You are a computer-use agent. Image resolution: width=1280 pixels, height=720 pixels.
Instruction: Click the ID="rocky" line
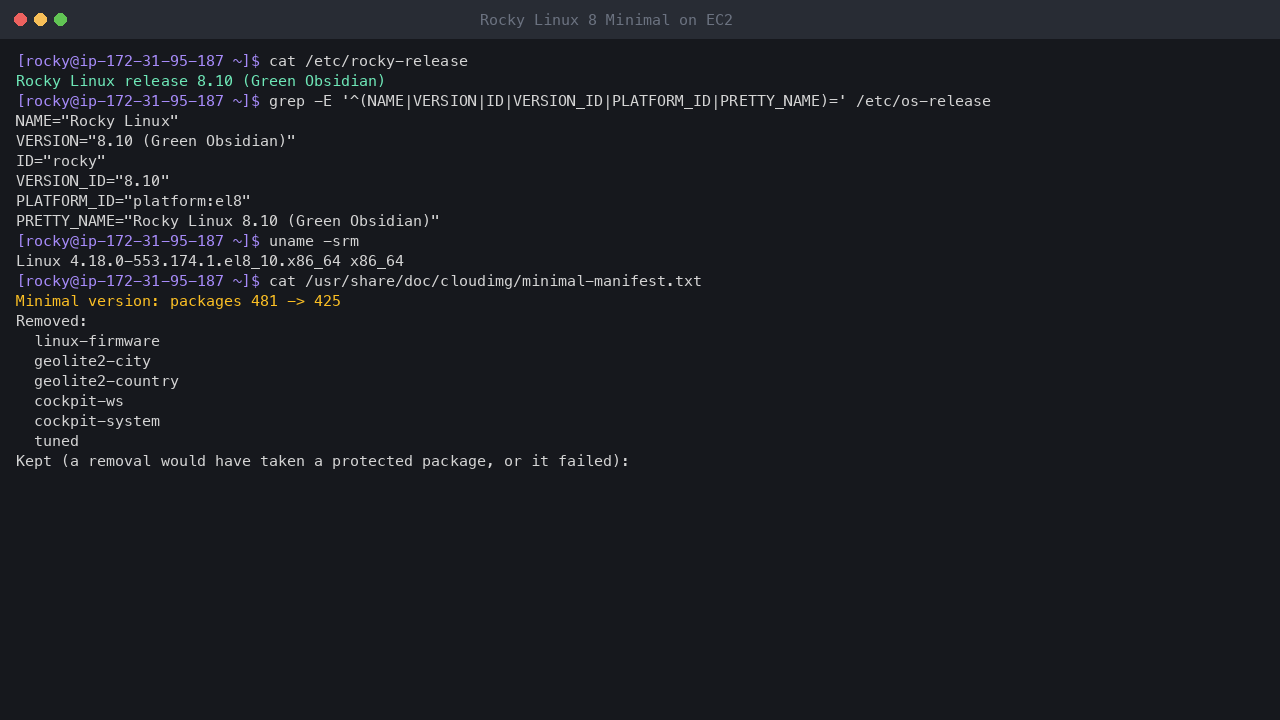(x=61, y=161)
